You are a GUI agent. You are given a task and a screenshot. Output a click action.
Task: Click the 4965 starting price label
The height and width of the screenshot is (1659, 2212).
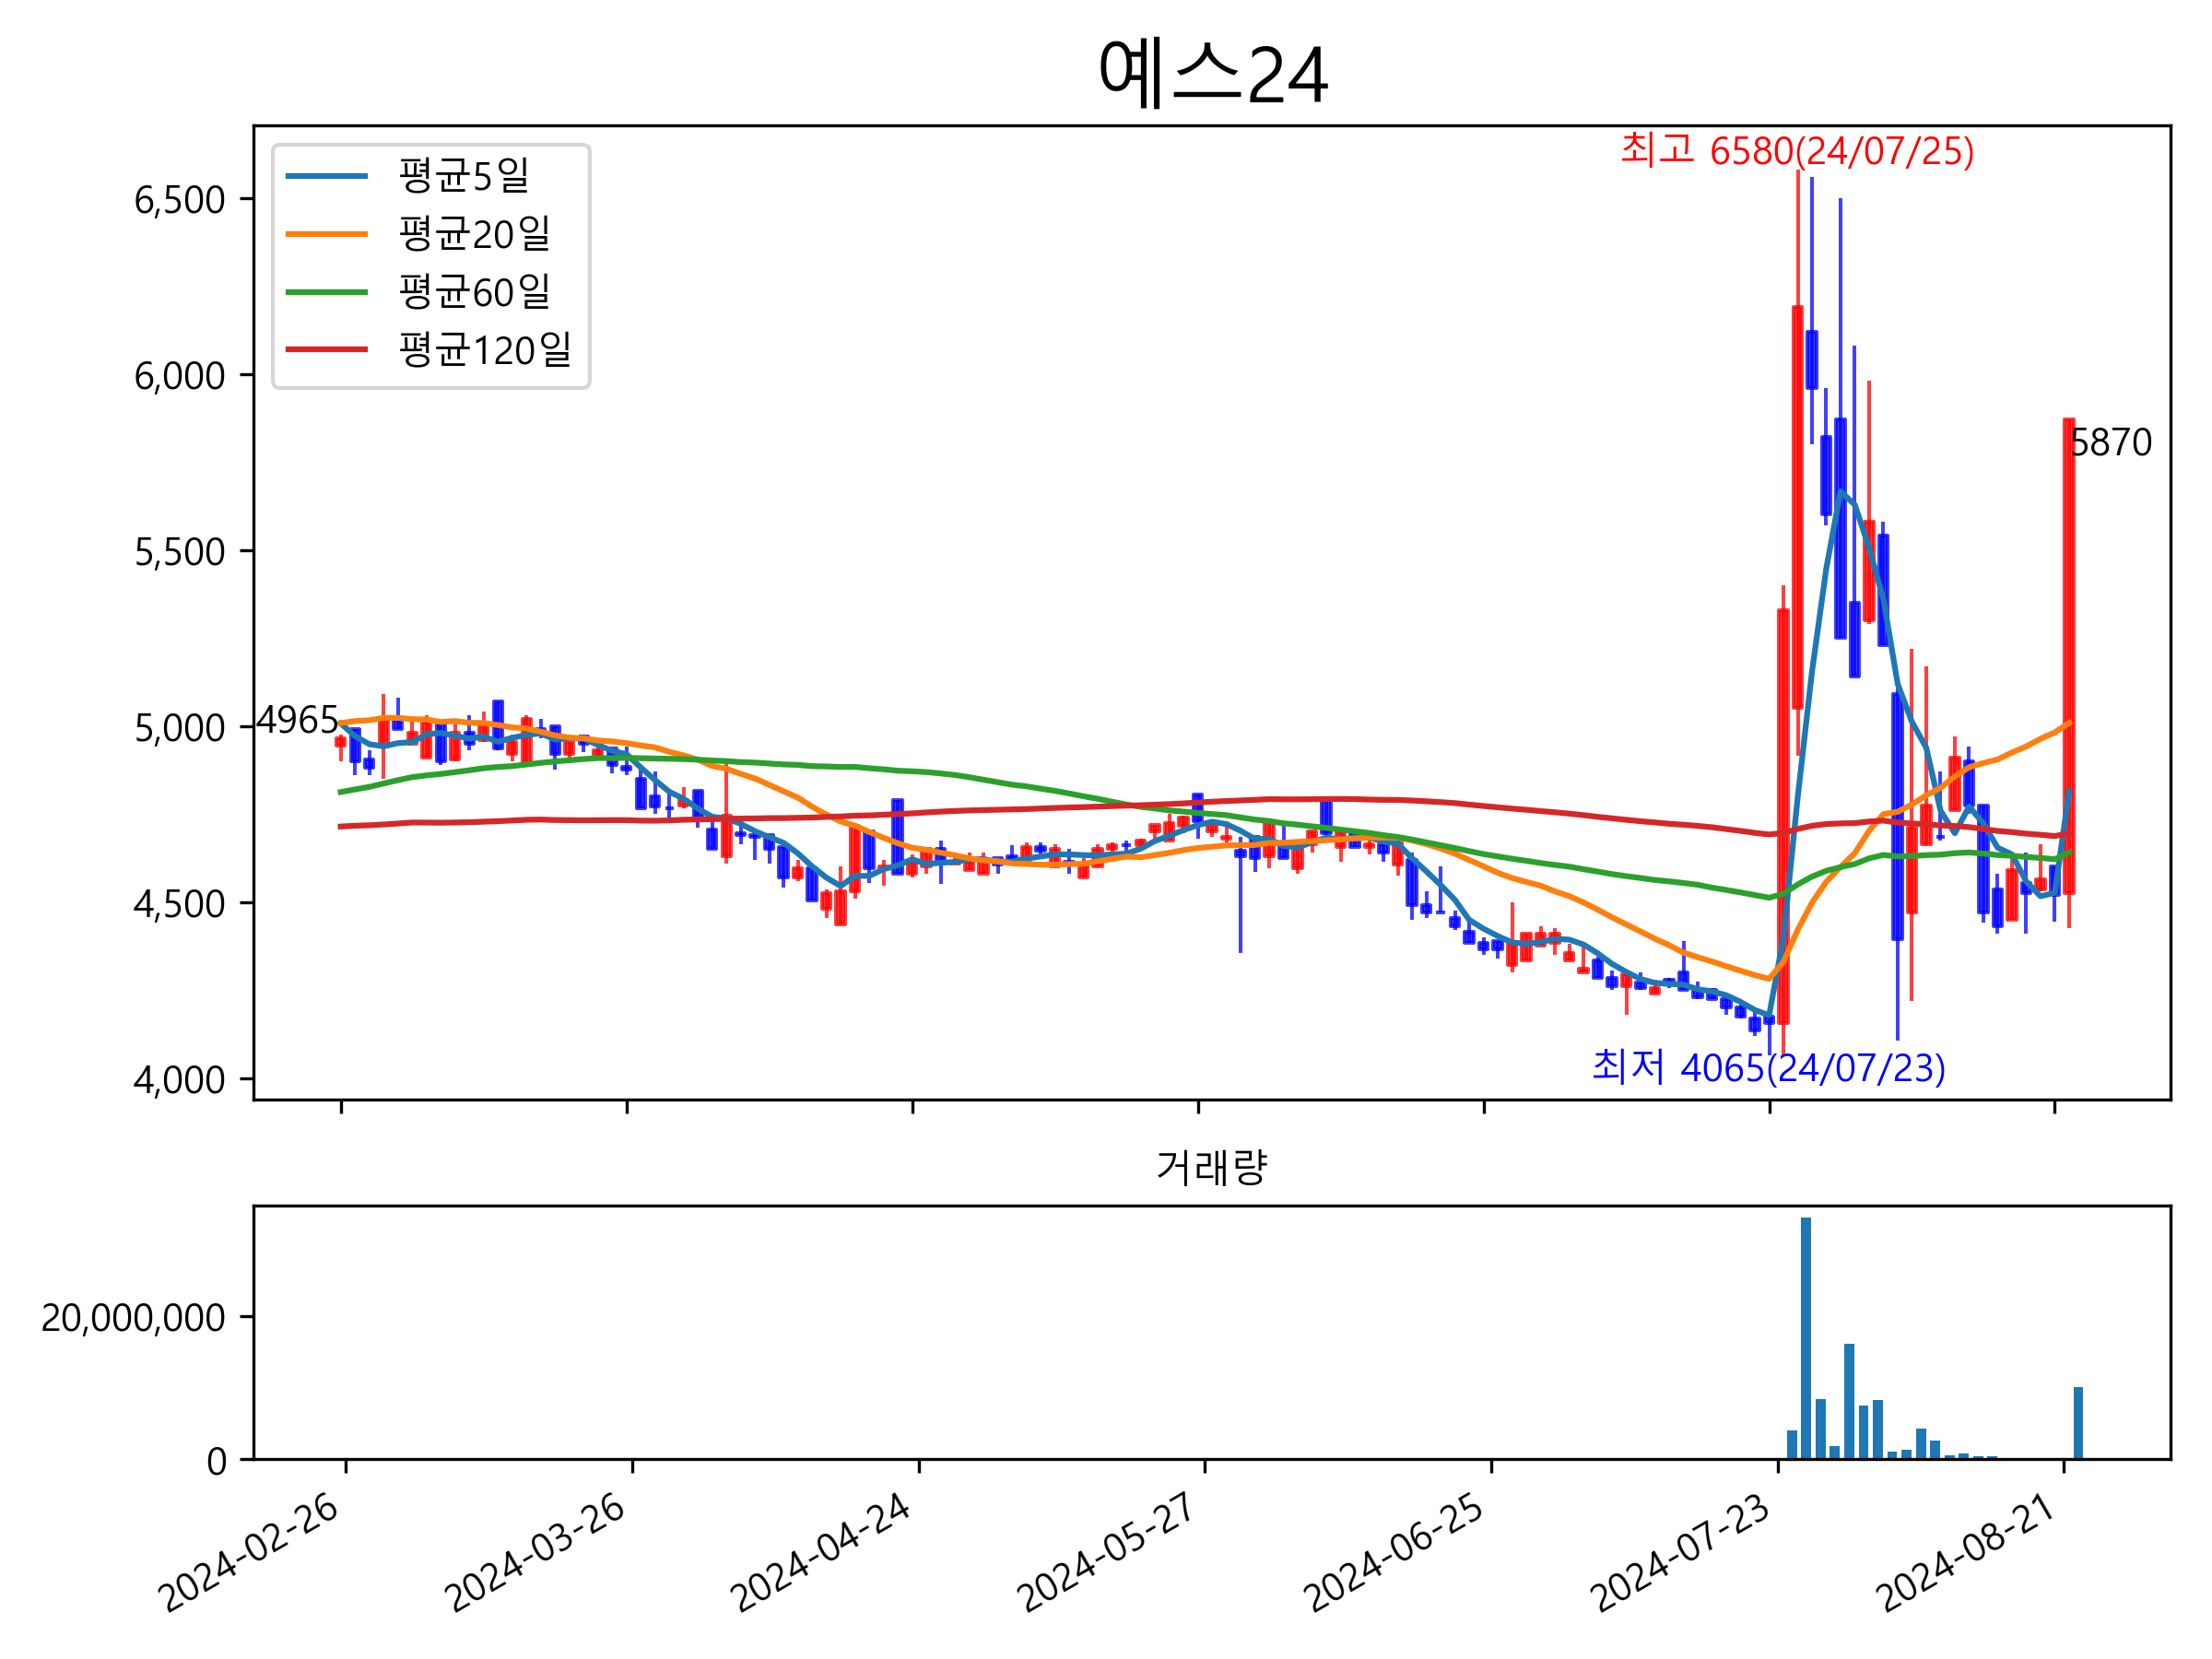[297, 721]
